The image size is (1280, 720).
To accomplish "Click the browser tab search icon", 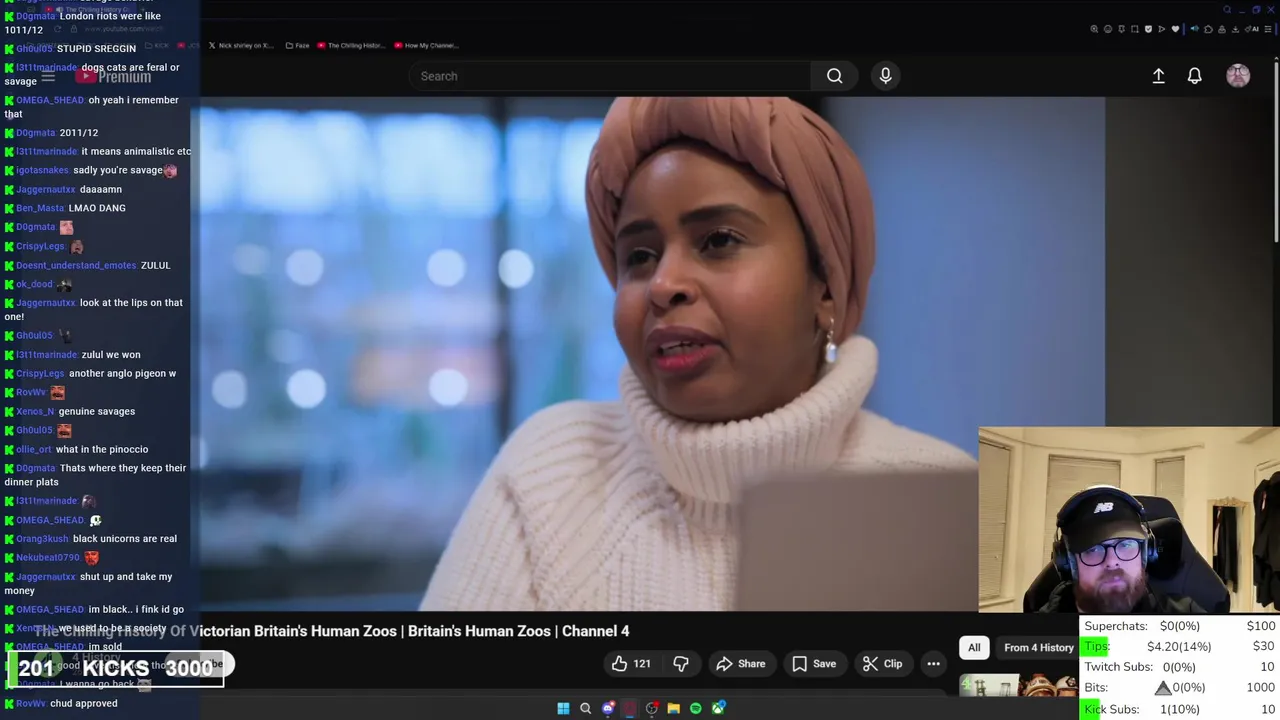I will click(1227, 10).
